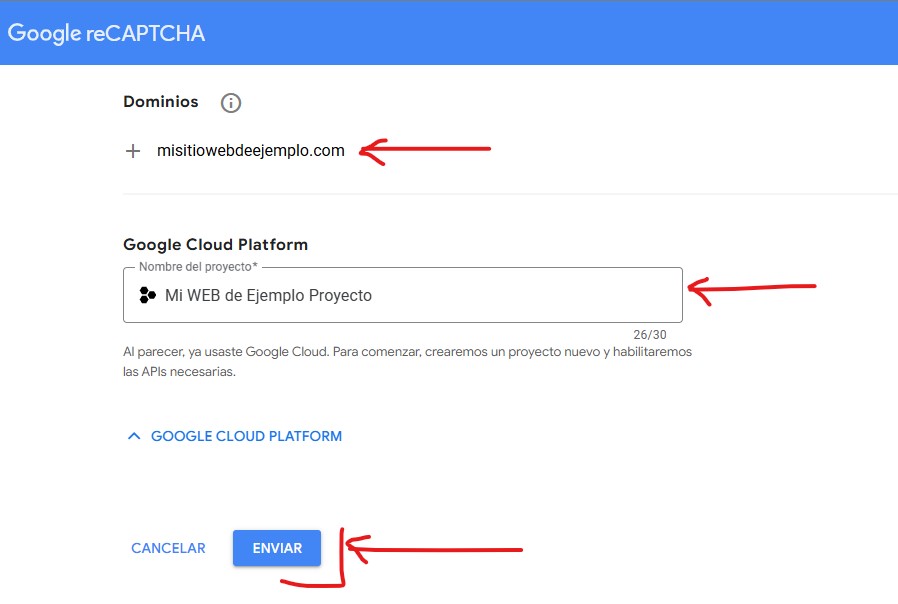Click the Google reCAPTCHA header logo
This screenshot has height=604, width=898.
pos(107,33)
